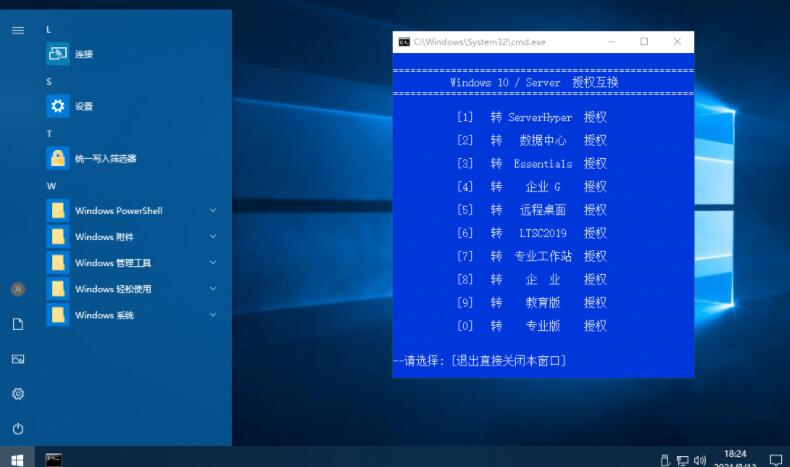Click option [8] 转 企 业 授权 line
This screenshot has height=467, width=790.
click(532, 280)
